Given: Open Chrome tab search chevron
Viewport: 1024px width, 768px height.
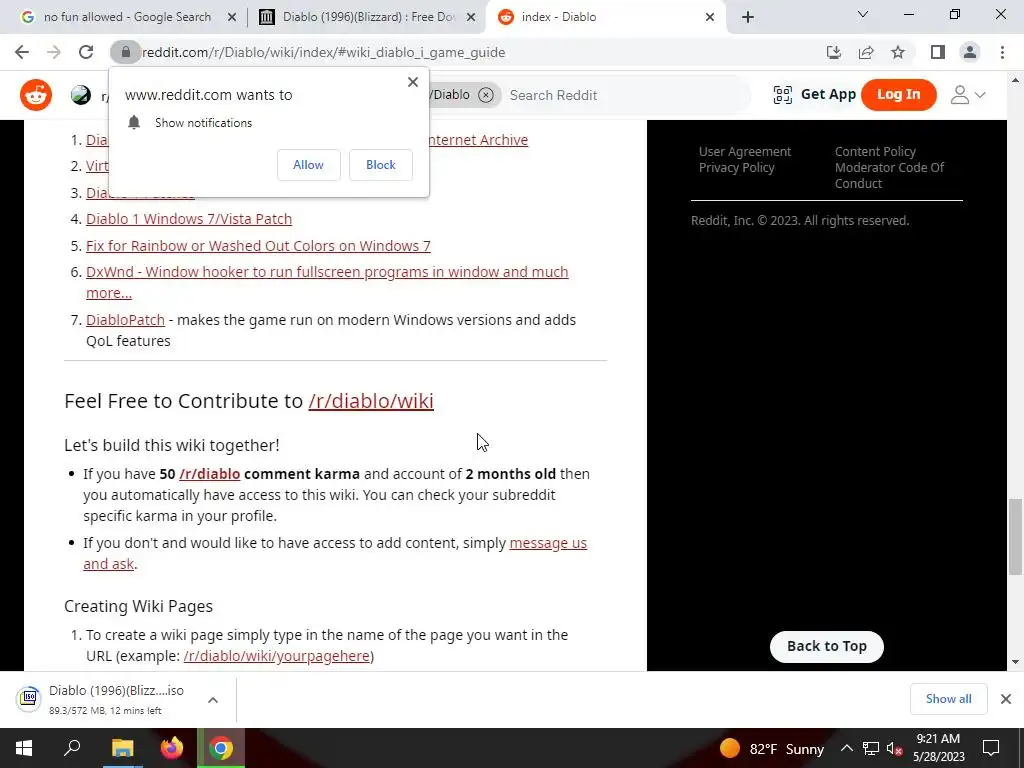Looking at the screenshot, I should pos(863,14).
